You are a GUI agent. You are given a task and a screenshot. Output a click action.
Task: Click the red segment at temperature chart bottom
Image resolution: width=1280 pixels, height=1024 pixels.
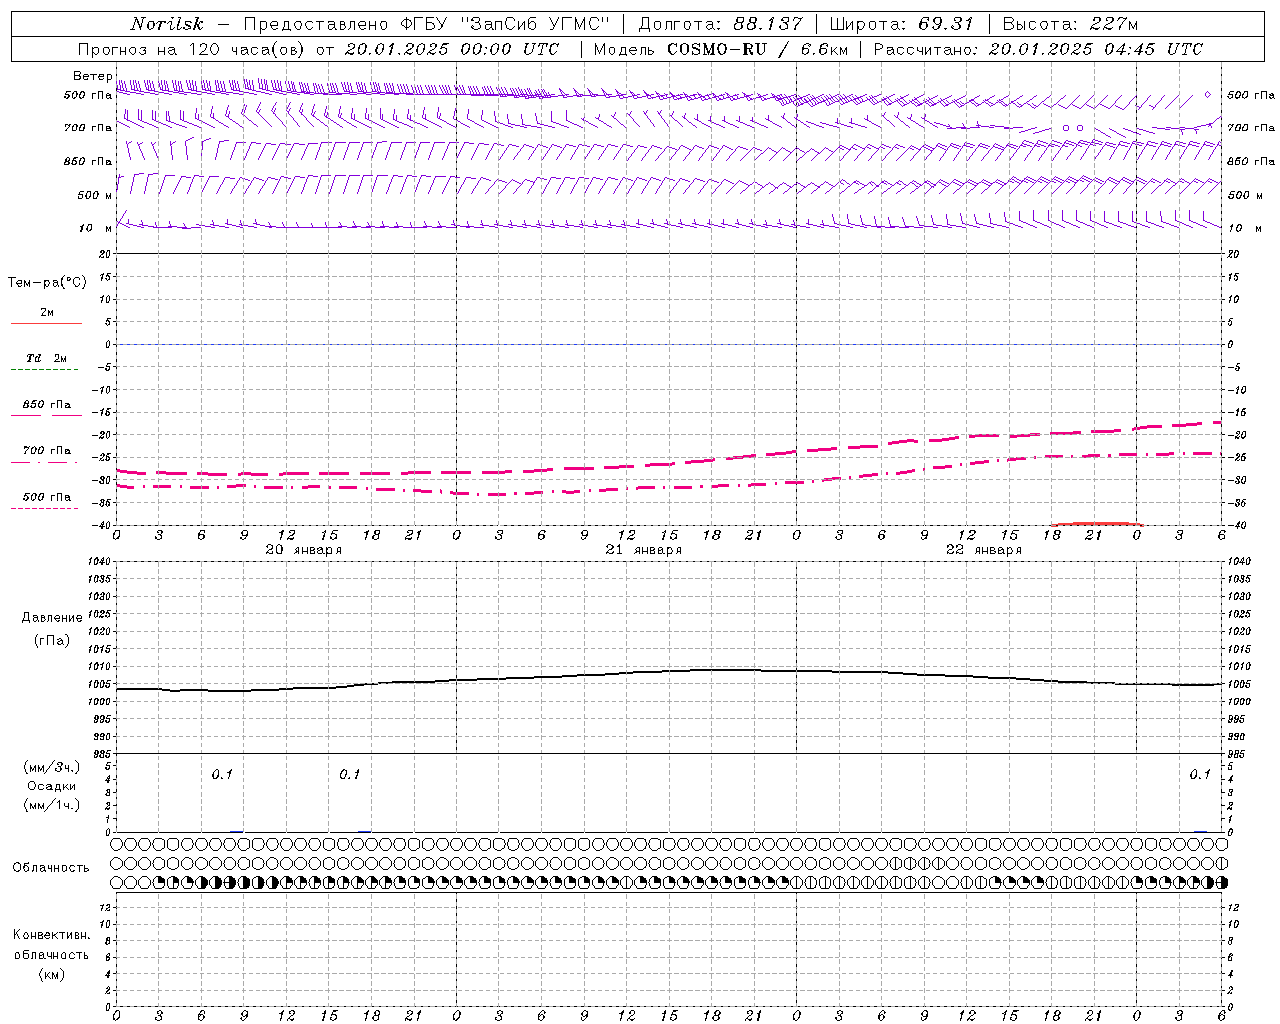pos(1097,523)
